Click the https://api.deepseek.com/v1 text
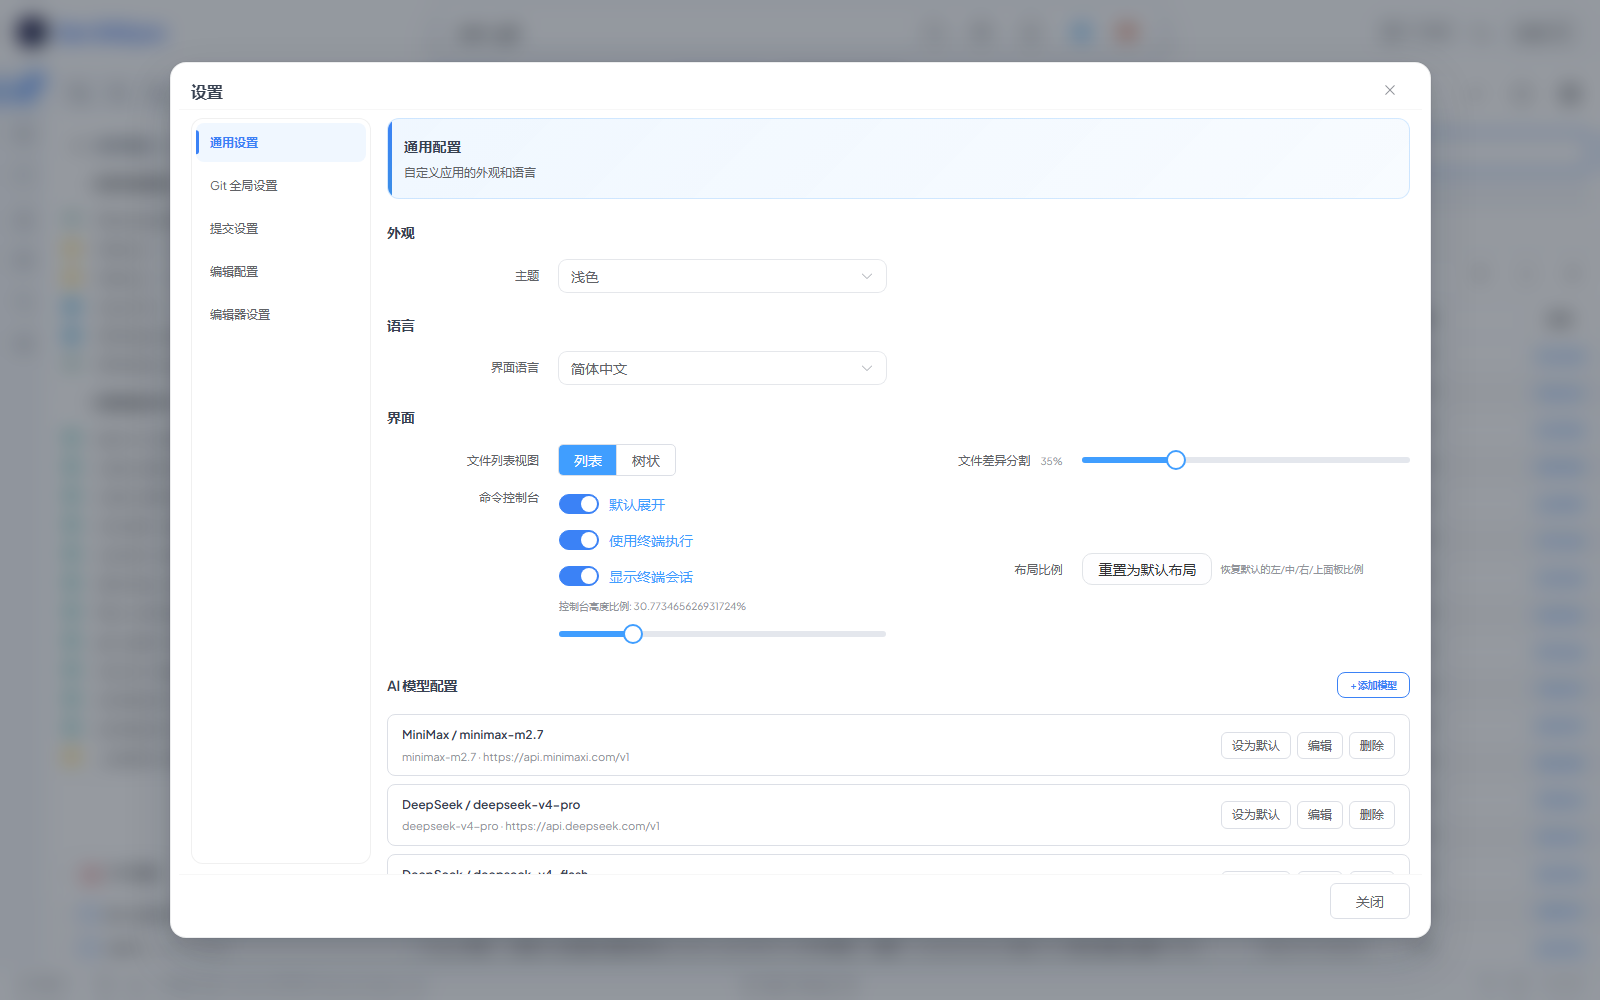The height and width of the screenshot is (1000, 1600). click(583, 827)
